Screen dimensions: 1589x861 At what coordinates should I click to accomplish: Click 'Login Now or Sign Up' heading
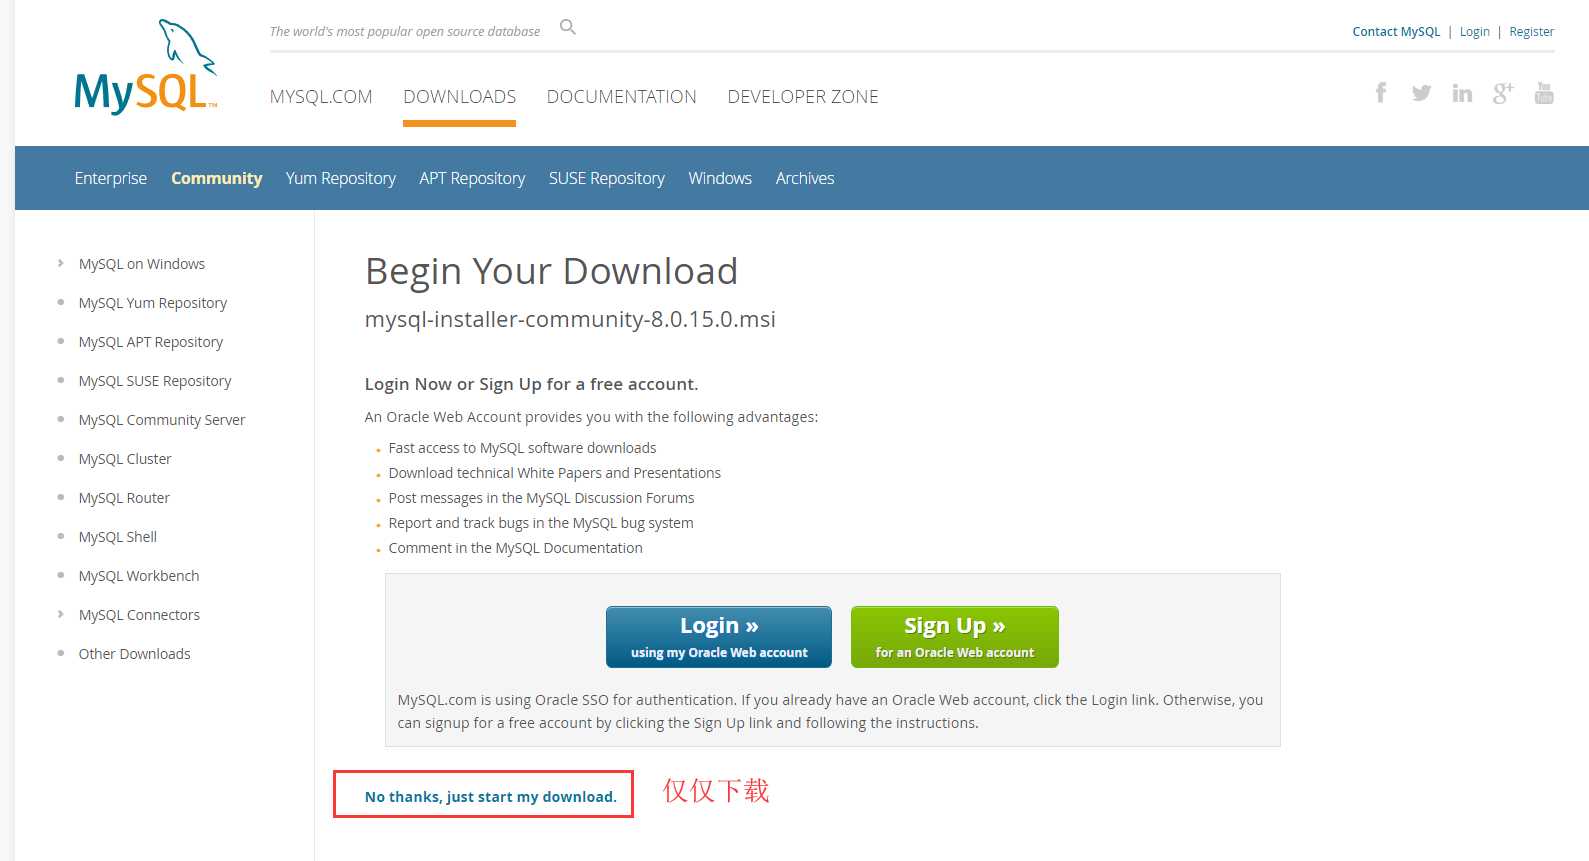pos(532,384)
